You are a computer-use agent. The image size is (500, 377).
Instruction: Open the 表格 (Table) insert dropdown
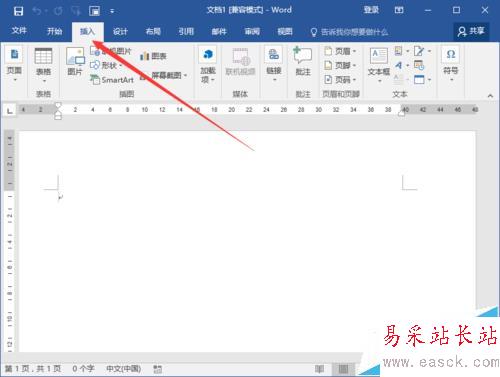[x=43, y=65]
